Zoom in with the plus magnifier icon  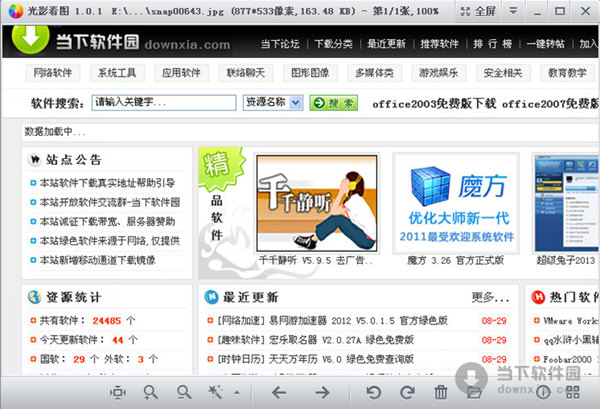point(150,392)
